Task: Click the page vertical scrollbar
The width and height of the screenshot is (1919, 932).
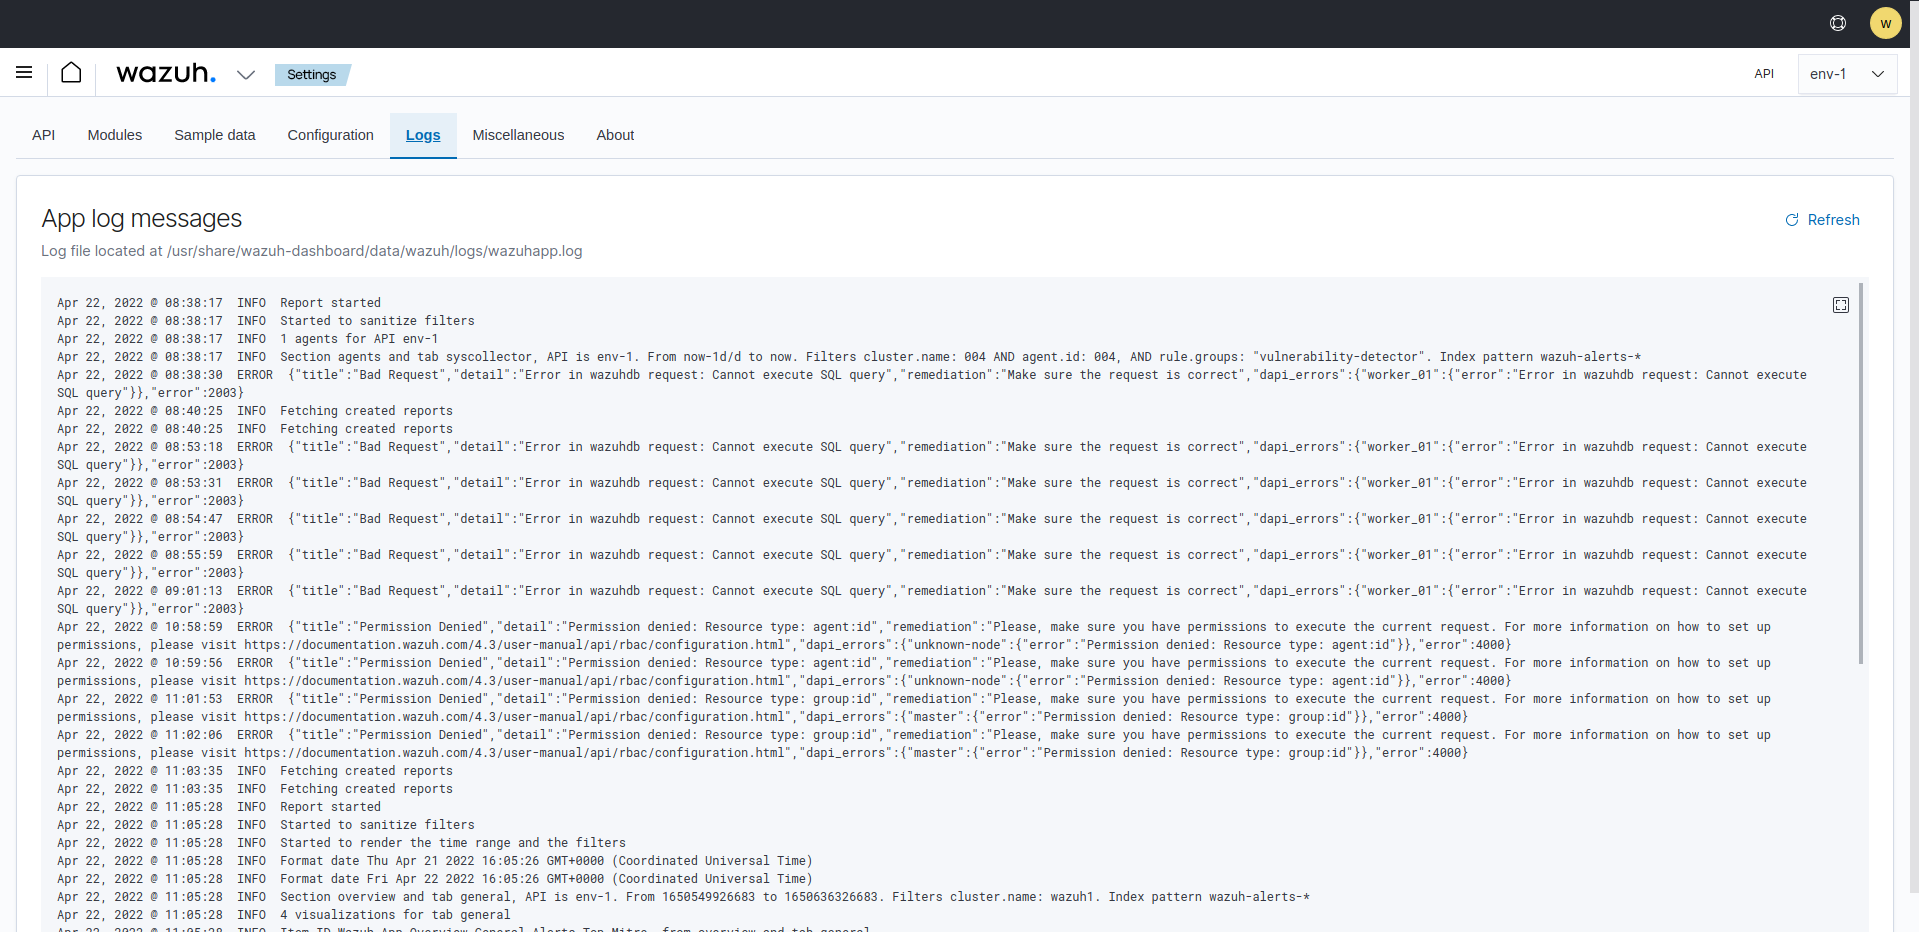Action: click(x=1914, y=446)
